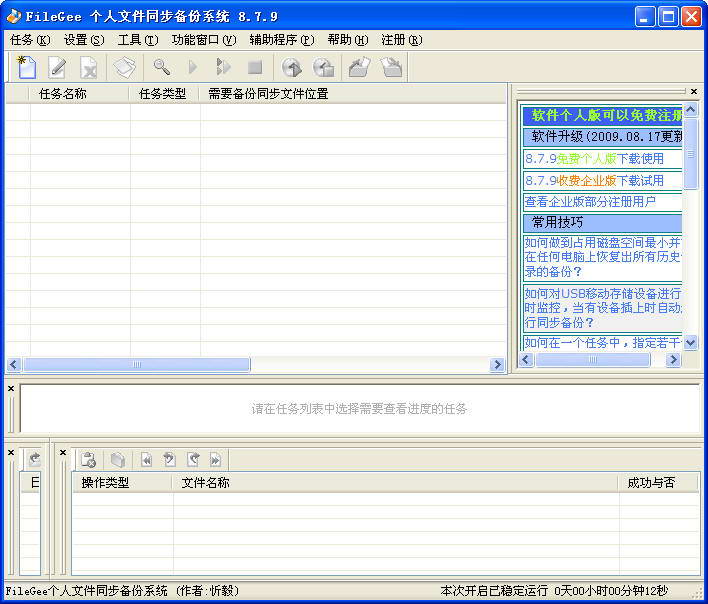Screen dimensions: 708x604
Task: Click the magnifier preview icon in toolbar
Action: (161, 67)
